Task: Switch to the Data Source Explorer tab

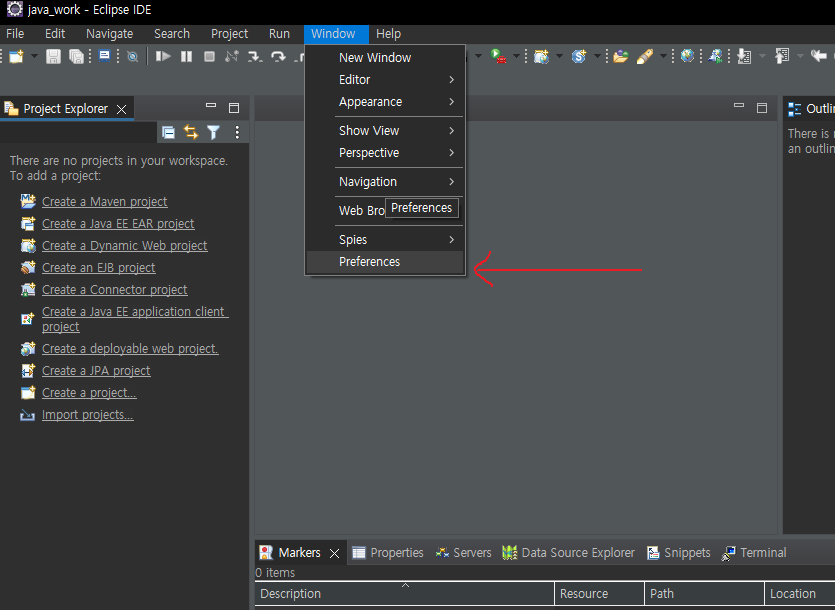Action: (x=568, y=552)
